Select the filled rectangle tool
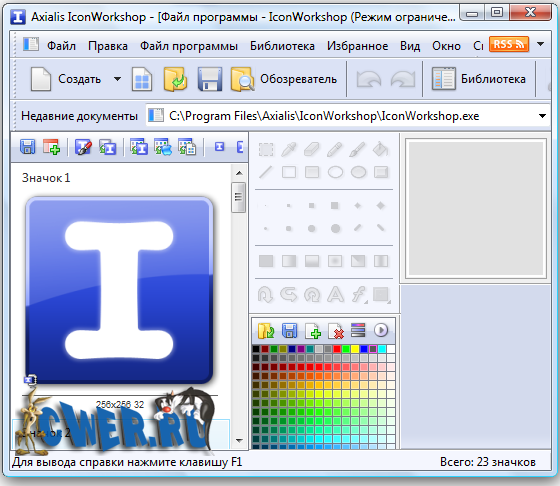This screenshot has height=486, width=560. pos(312,172)
